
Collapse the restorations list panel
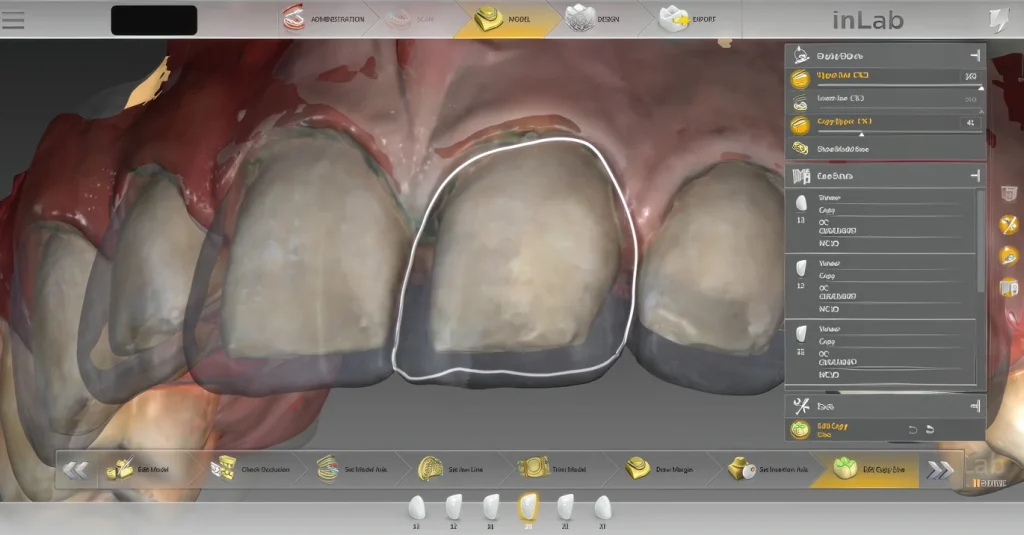point(973,176)
